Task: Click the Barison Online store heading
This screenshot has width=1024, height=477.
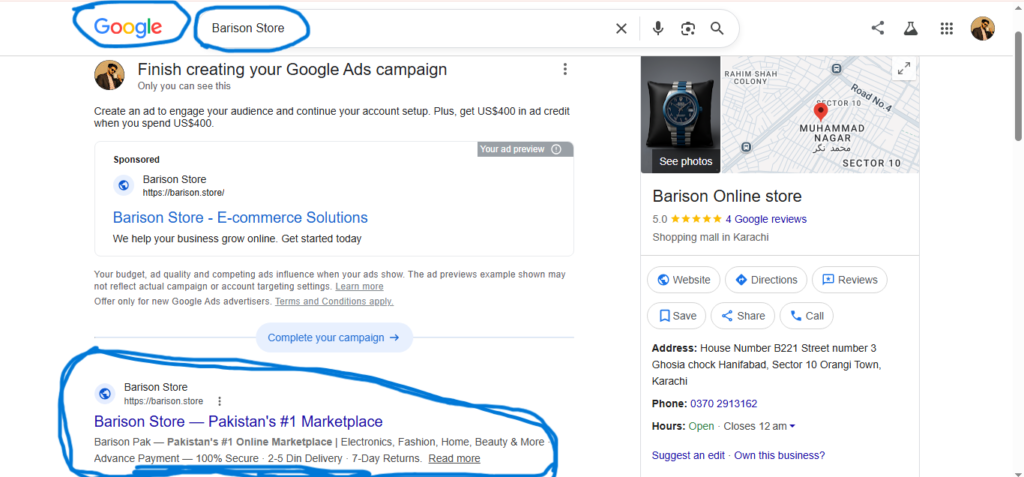Action: click(727, 196)
